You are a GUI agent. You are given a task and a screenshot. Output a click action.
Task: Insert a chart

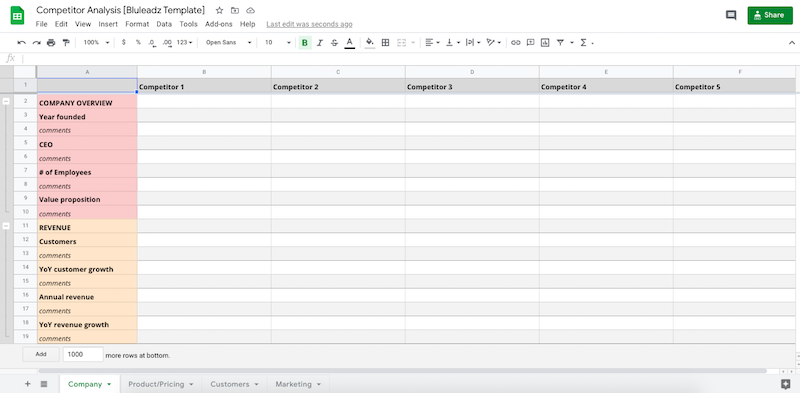point(545,43)
